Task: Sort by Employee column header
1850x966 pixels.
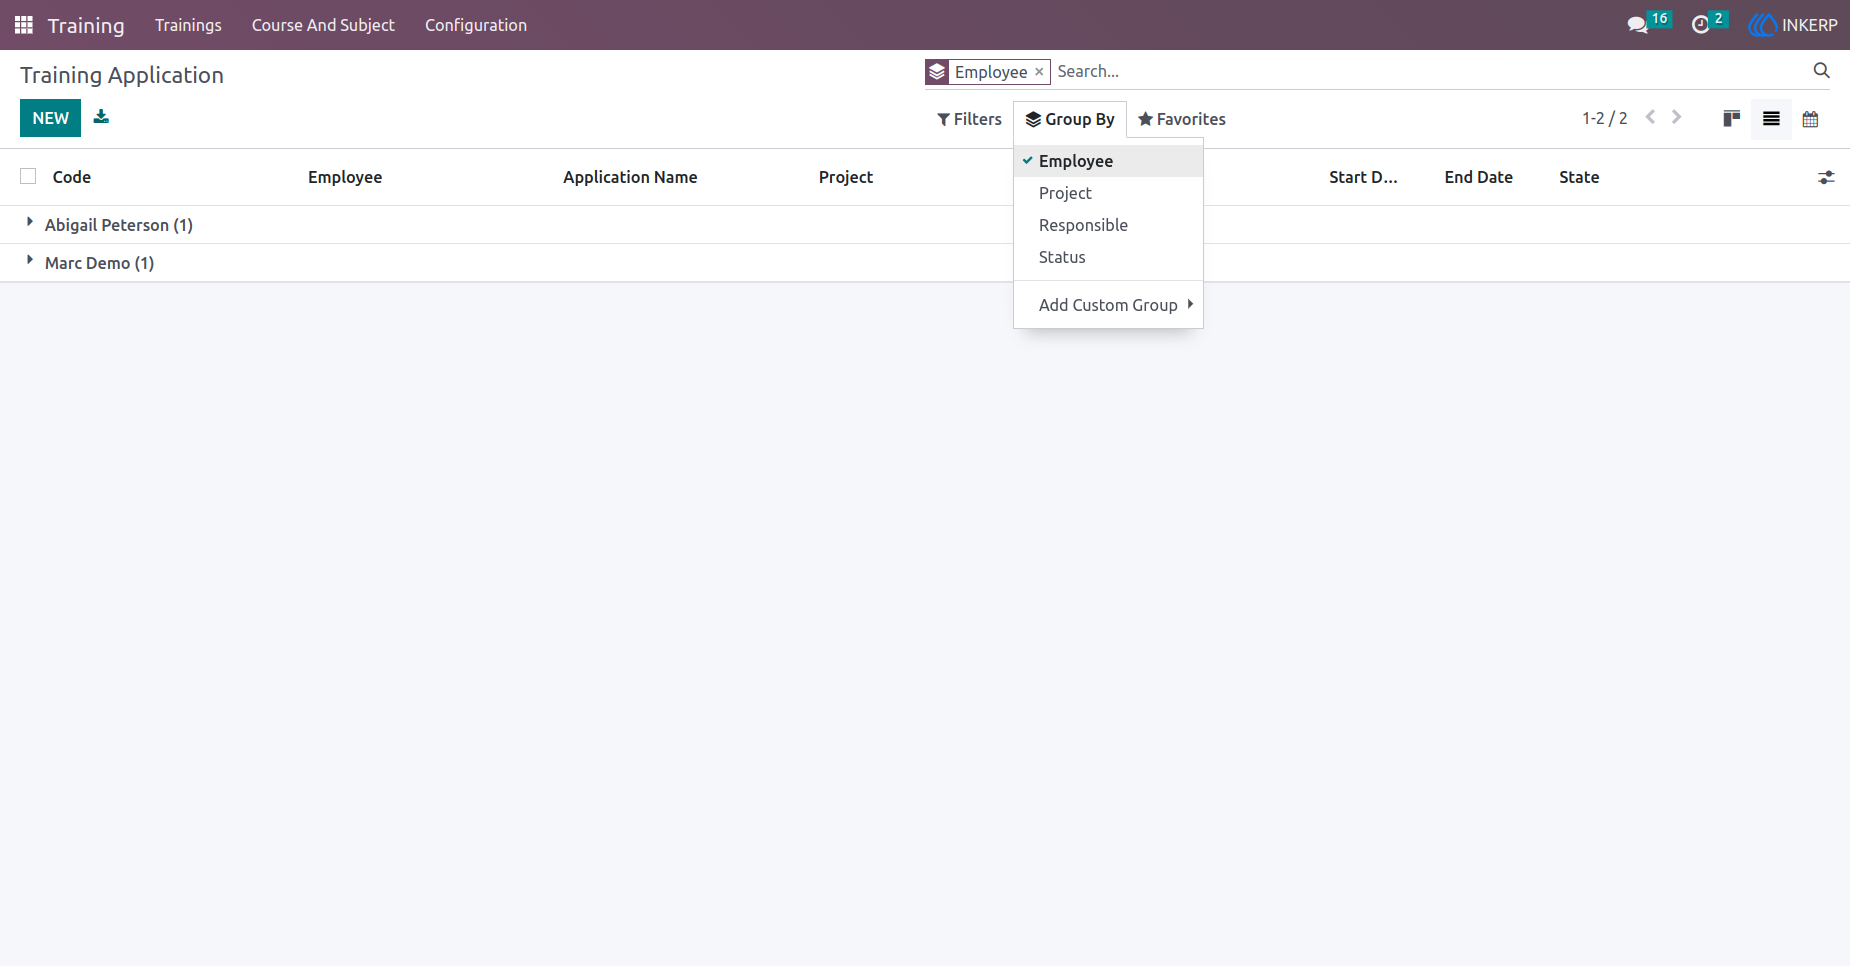Action: pyautogui.click(x=345, y=177)
